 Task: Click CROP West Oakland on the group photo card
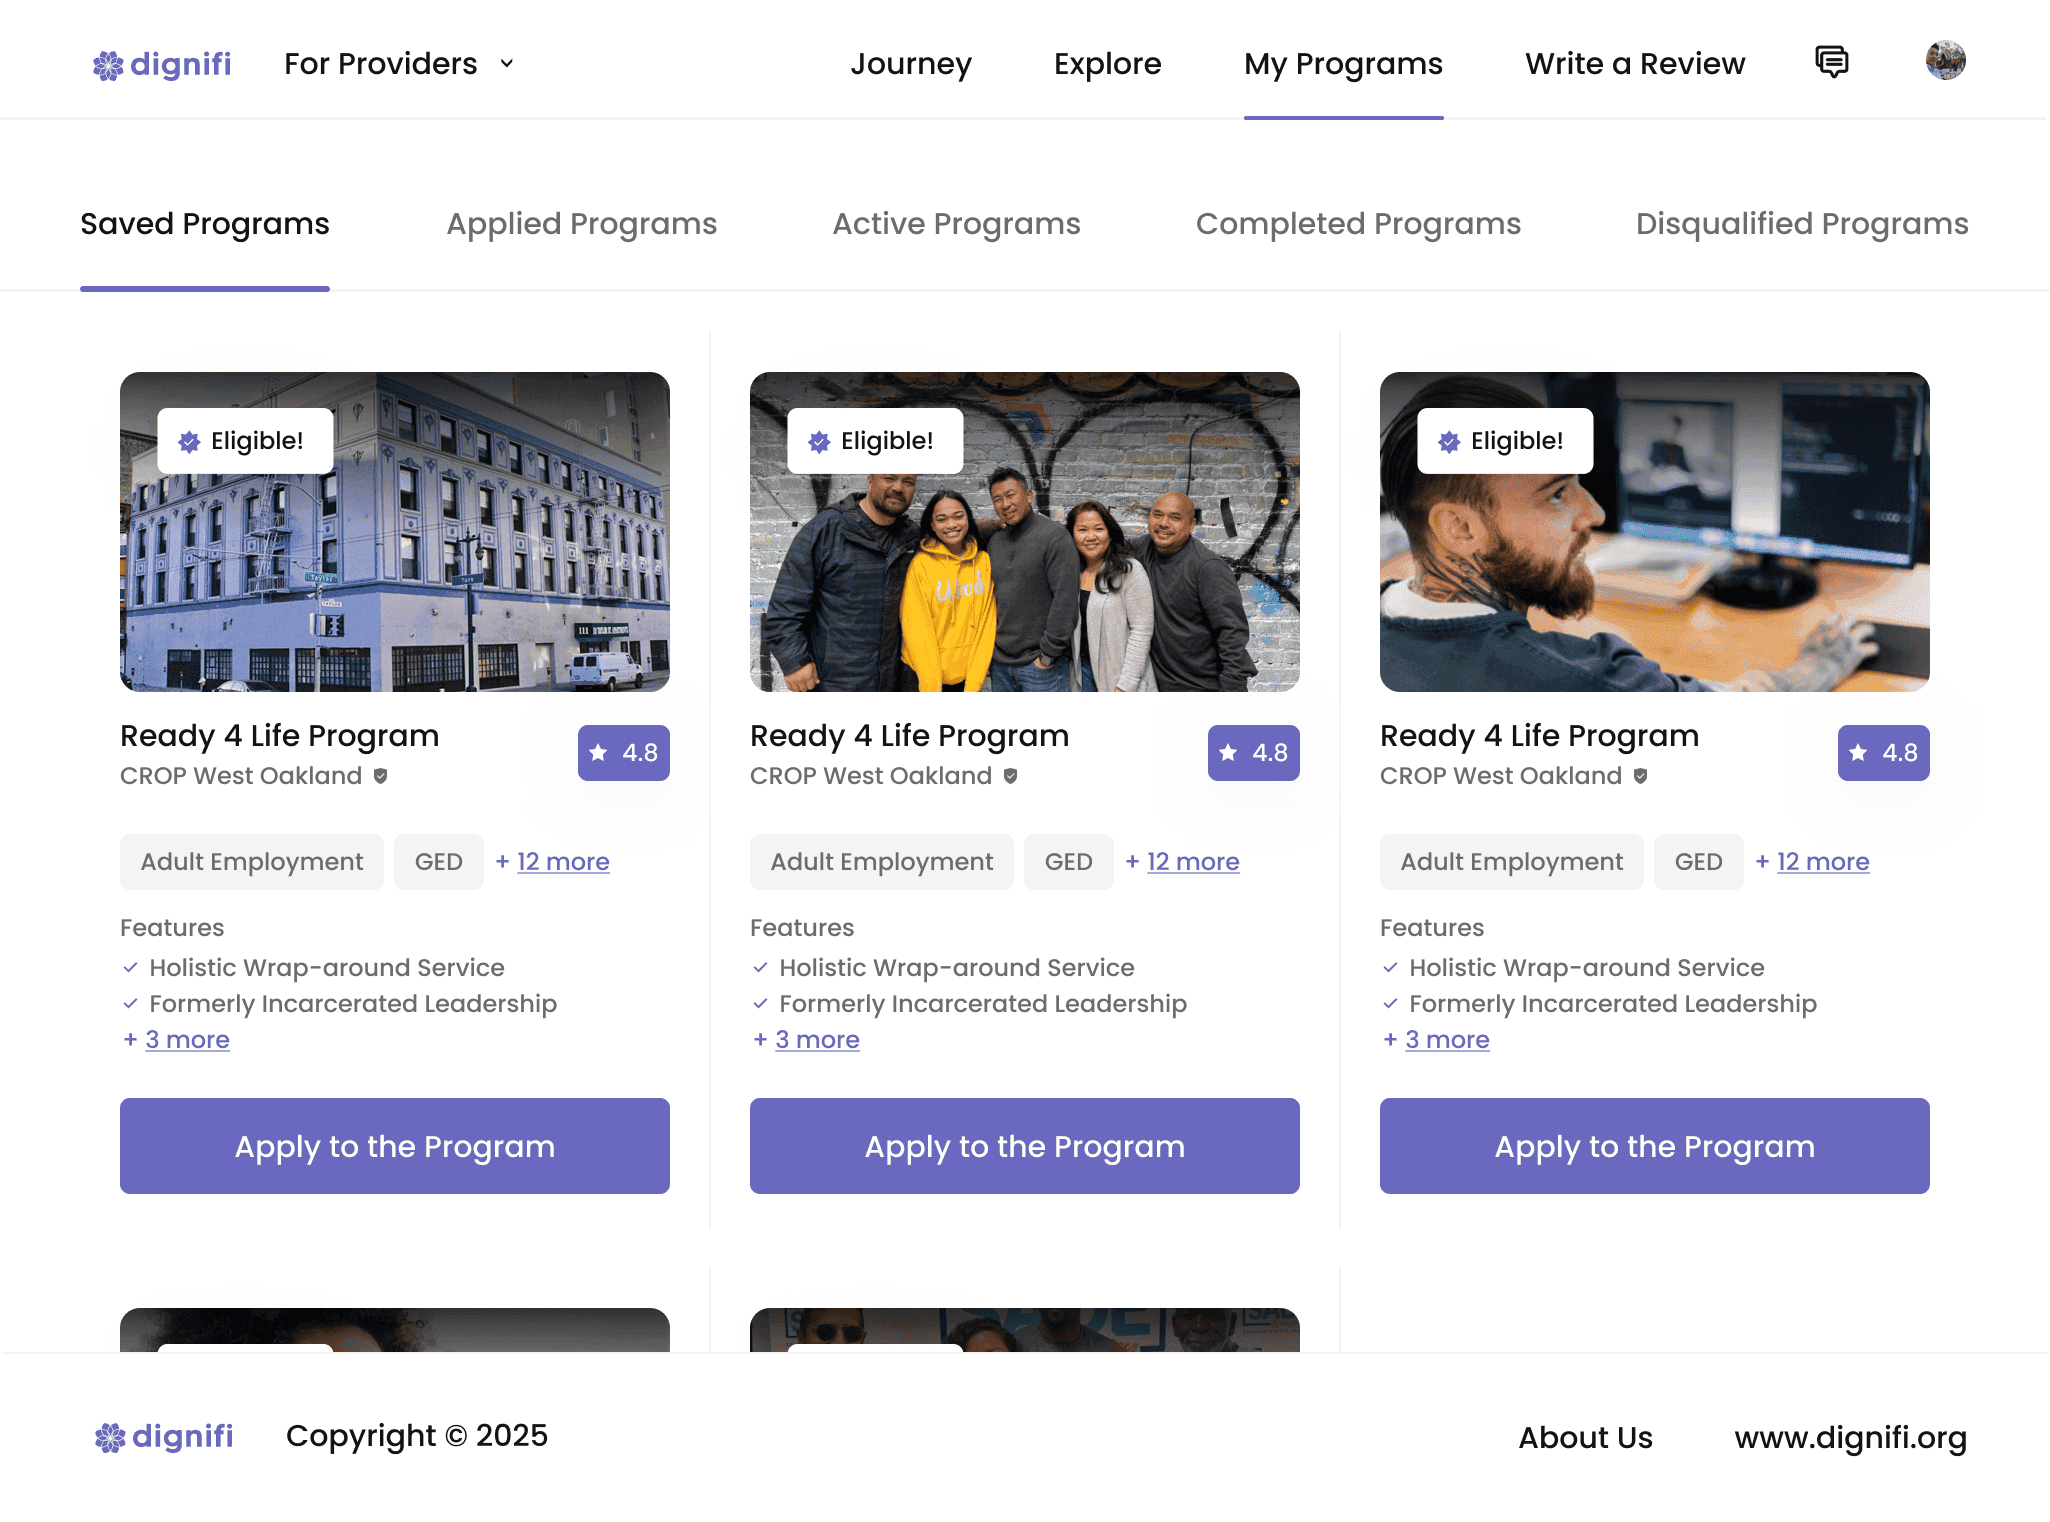[x=871, y=776]
